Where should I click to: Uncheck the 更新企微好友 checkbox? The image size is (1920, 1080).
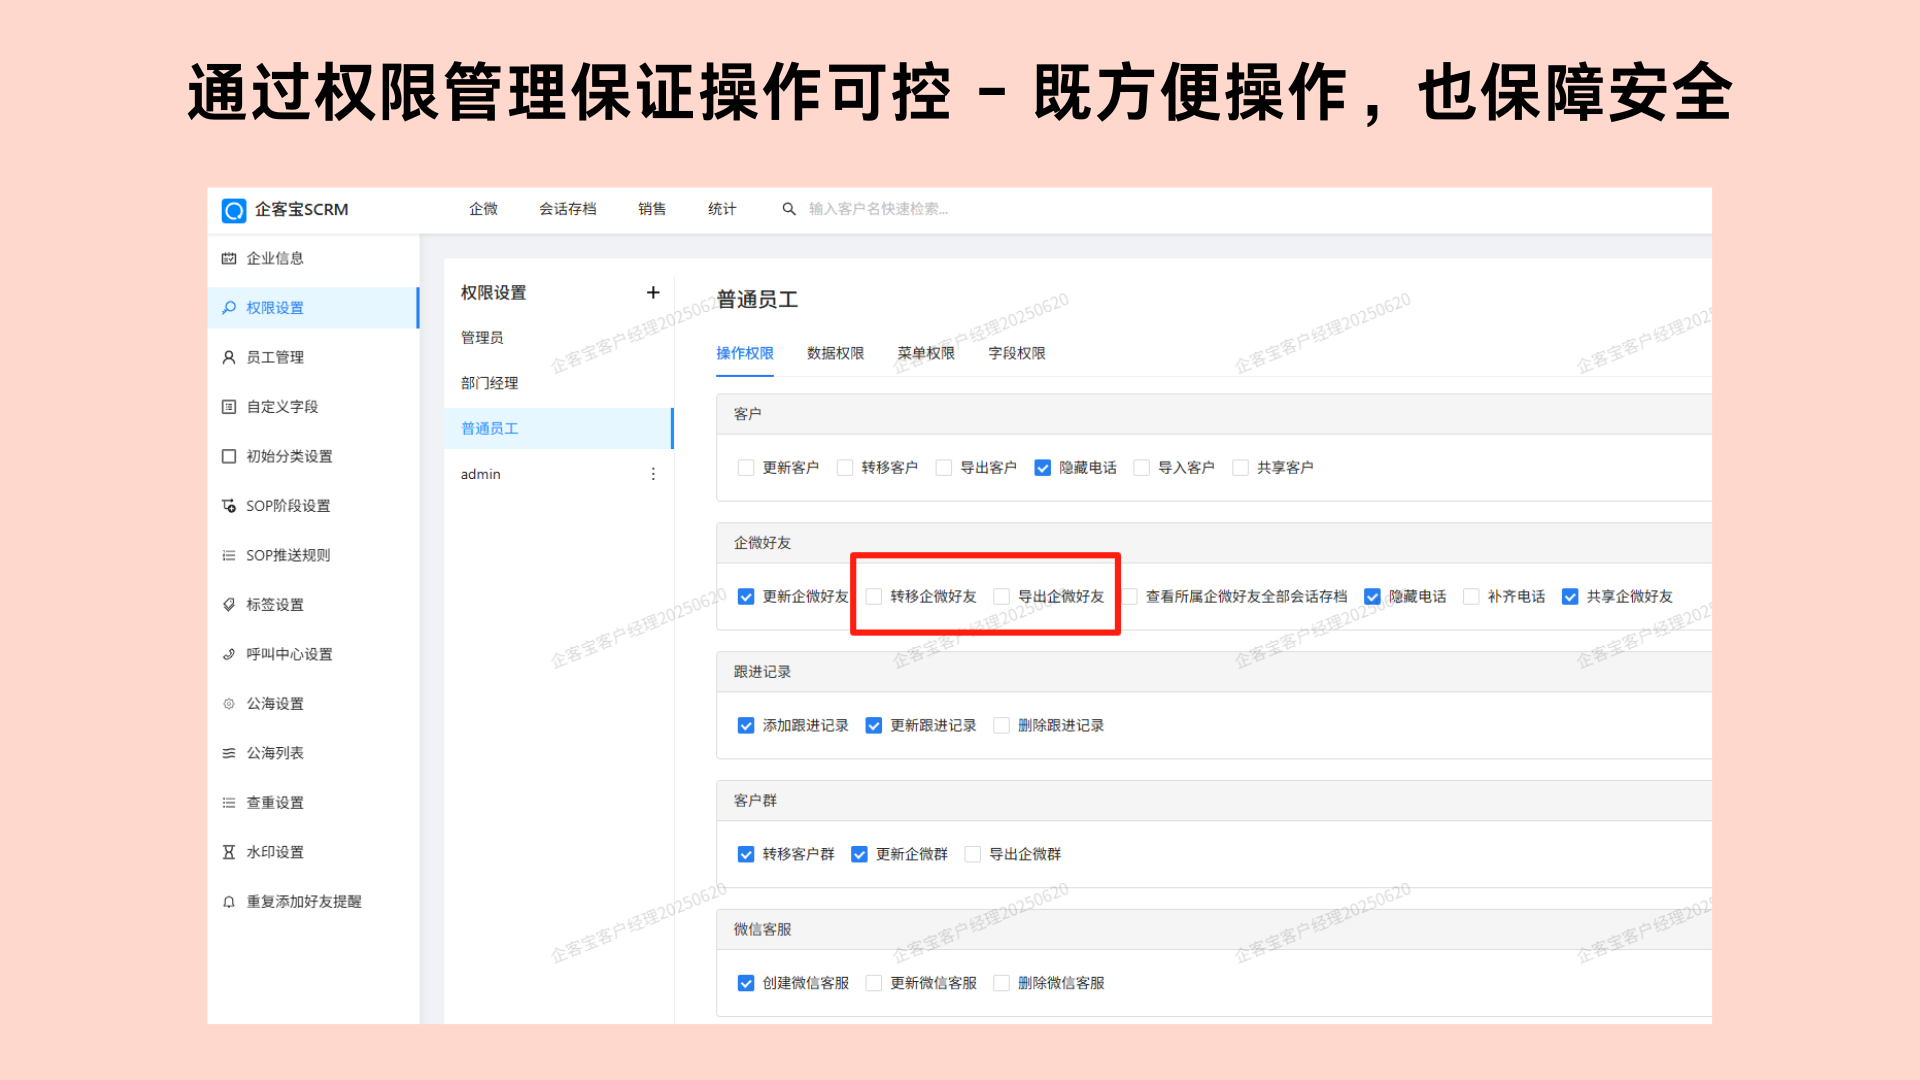[x=746, y=597]
